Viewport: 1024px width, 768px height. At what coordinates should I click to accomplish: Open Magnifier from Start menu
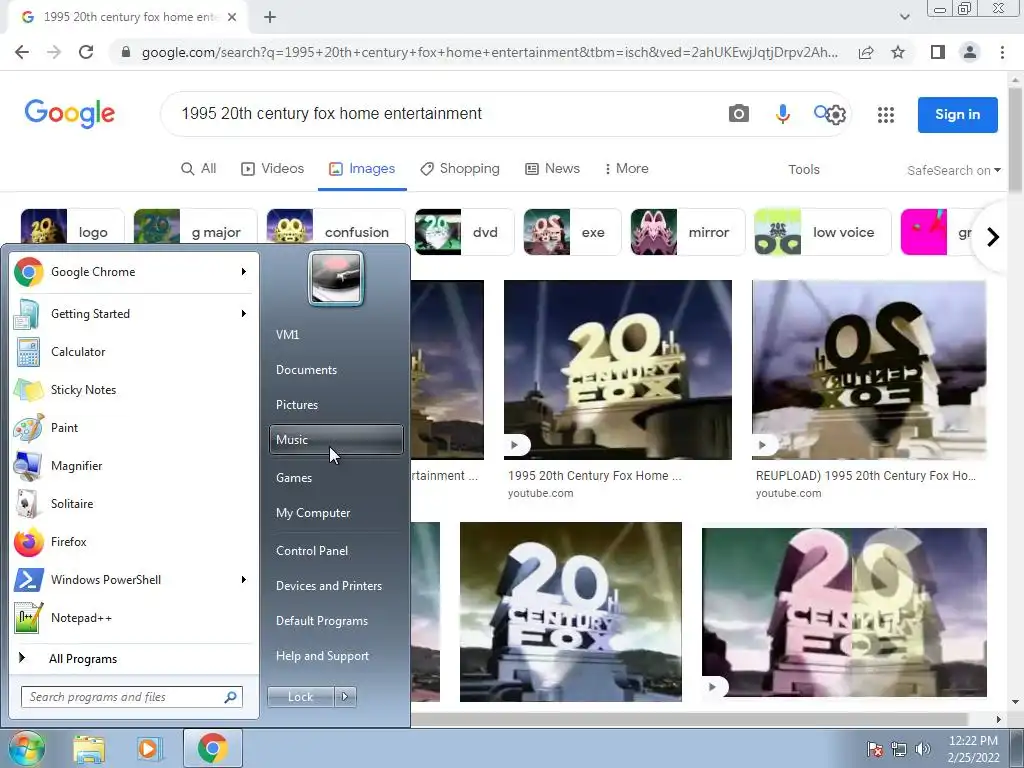134,466
